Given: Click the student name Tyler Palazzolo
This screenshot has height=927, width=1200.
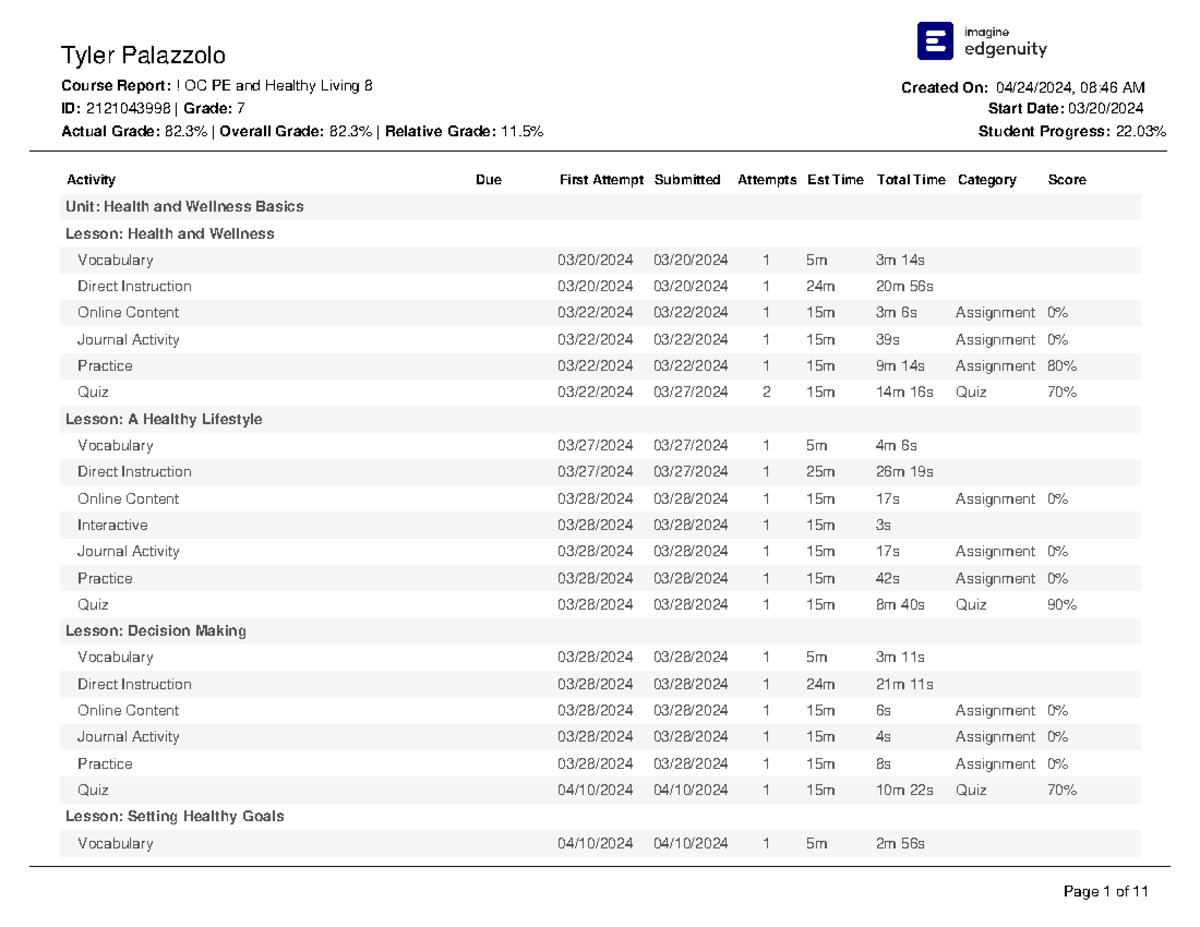Looking at the screenshot, I should [x=140, y=57].
